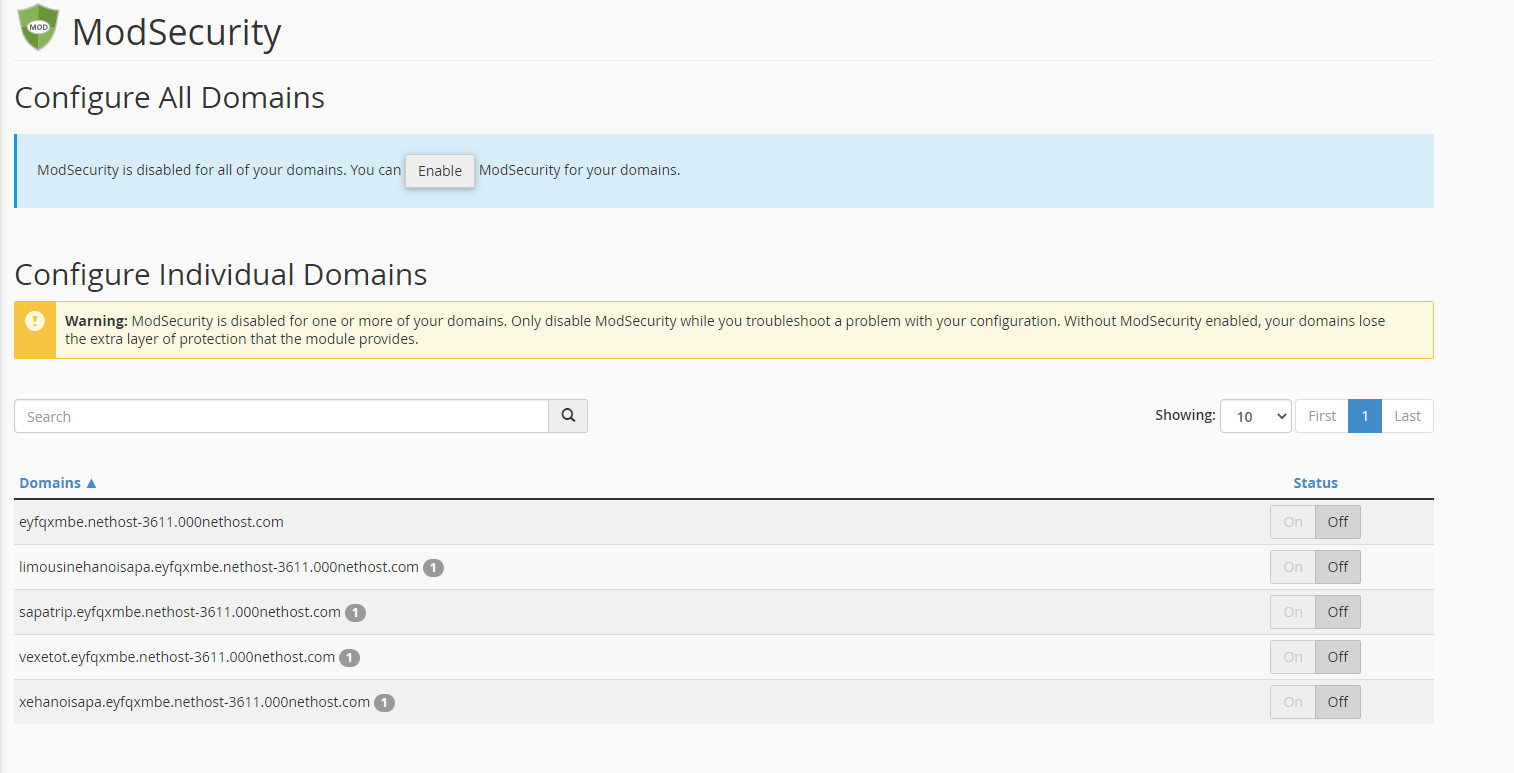Focus the domain Search input field
Viewport: 1514px width, 773px height.
point(281,416)
